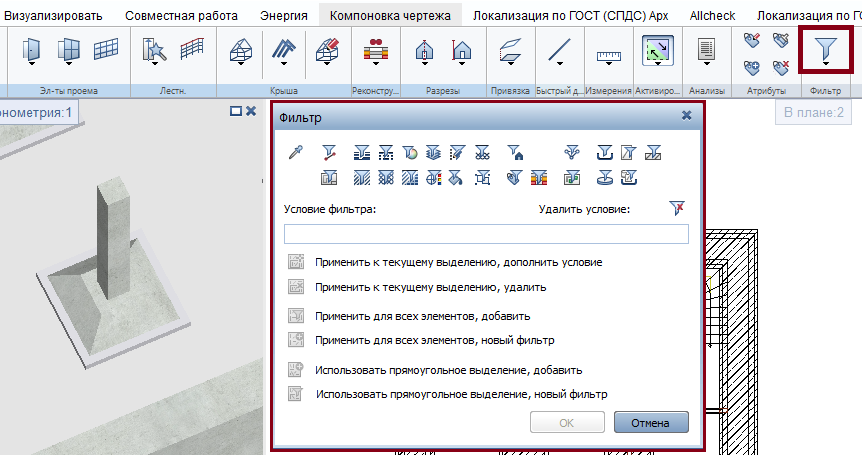Choose the filter by pen thickness icon

coord(362,152)
